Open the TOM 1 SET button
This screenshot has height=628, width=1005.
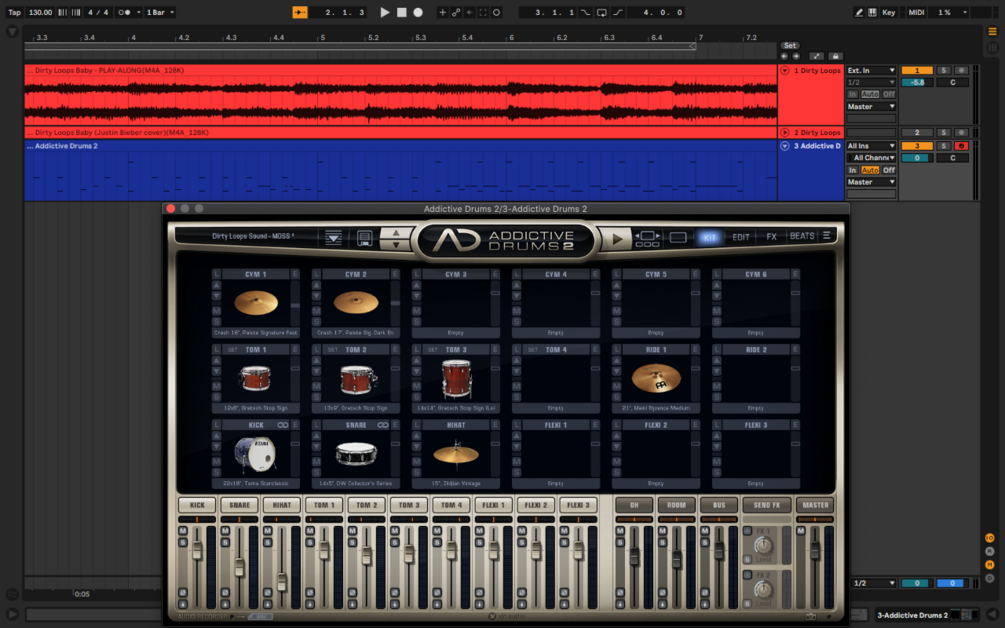click(x=232, y=350)
